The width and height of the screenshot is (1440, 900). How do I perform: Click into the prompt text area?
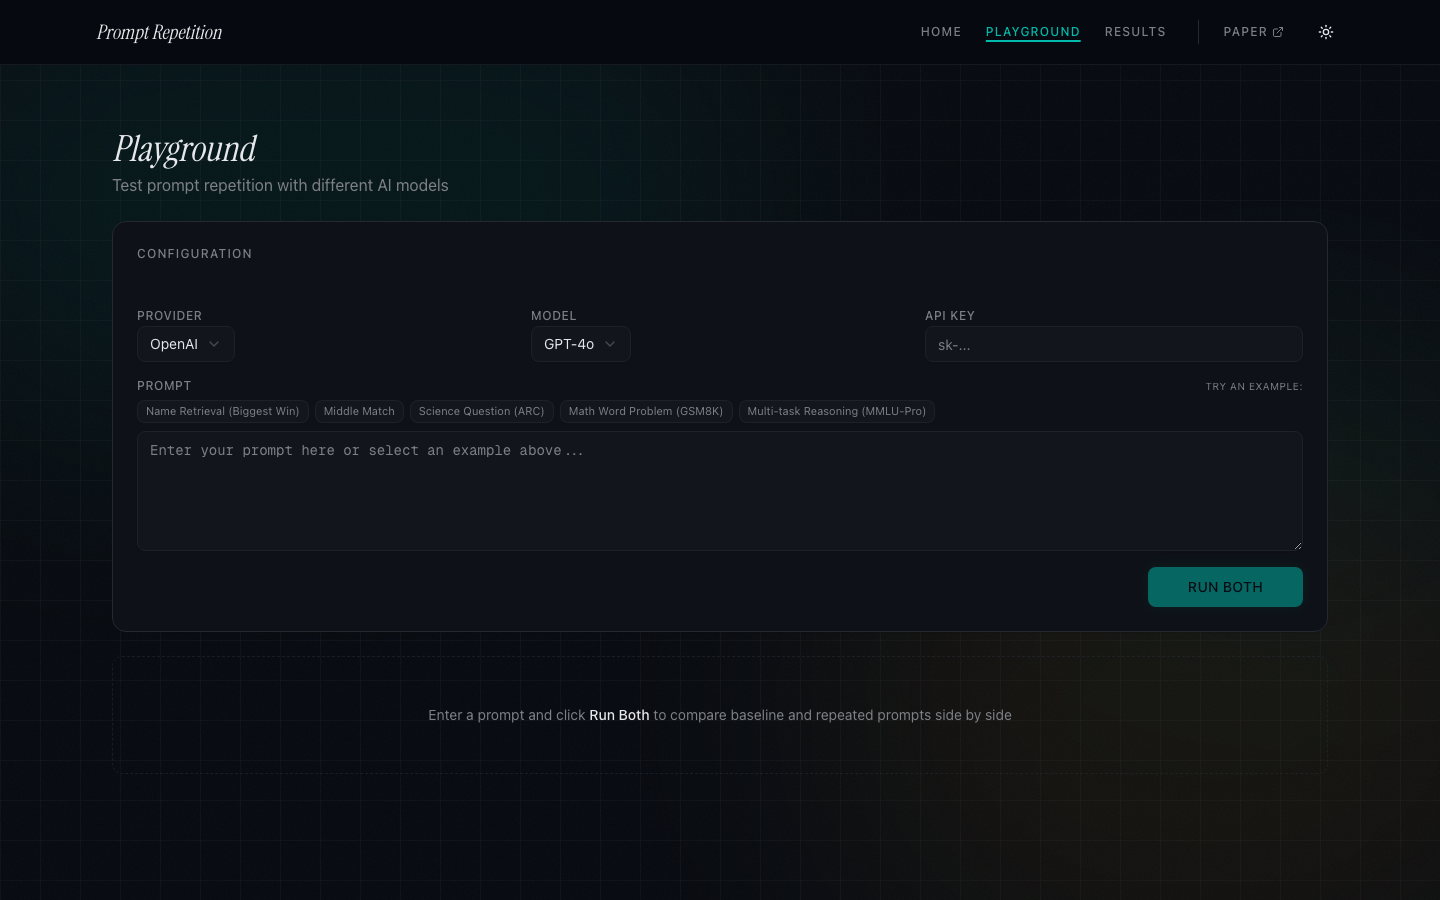click(719, 490)
